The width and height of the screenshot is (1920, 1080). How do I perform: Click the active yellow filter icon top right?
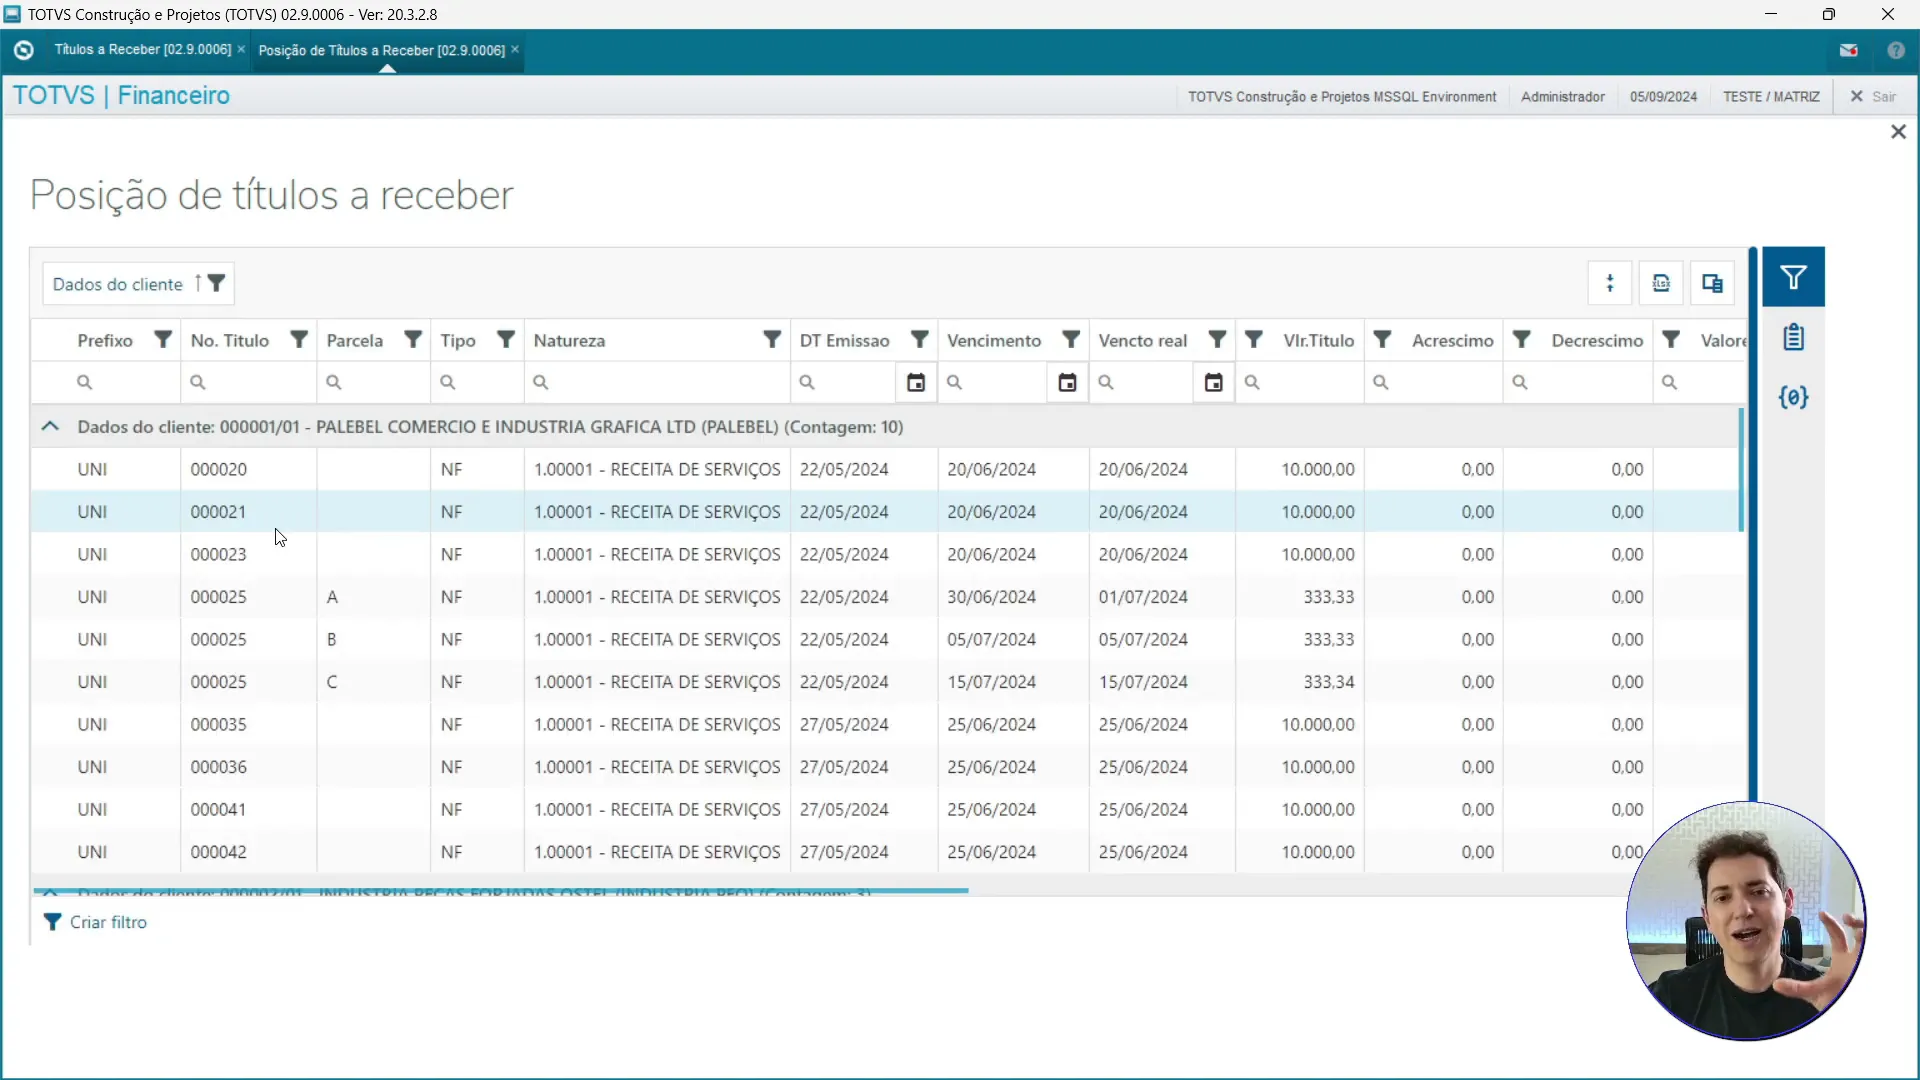pos(1795,277)
